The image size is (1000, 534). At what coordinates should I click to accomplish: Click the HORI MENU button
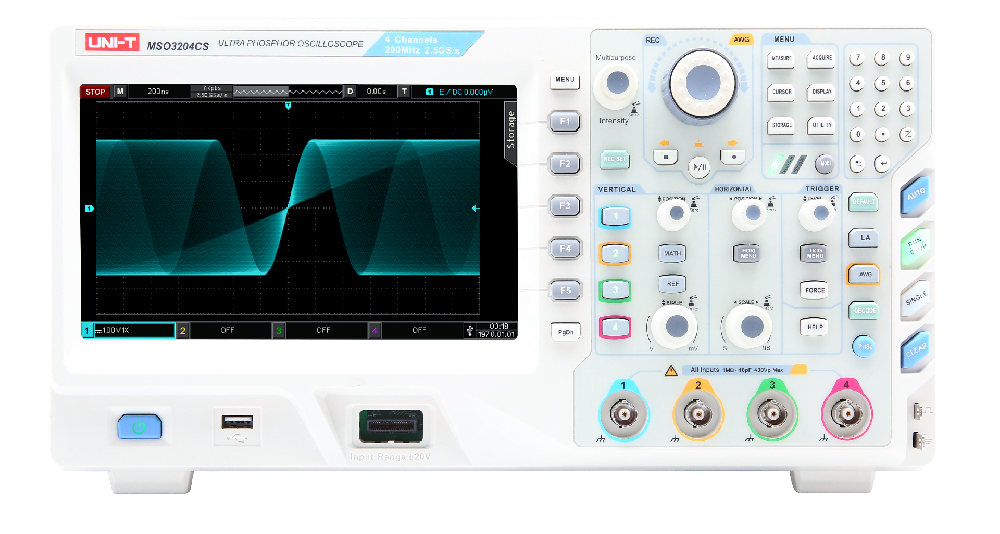[x=747, y=253]
